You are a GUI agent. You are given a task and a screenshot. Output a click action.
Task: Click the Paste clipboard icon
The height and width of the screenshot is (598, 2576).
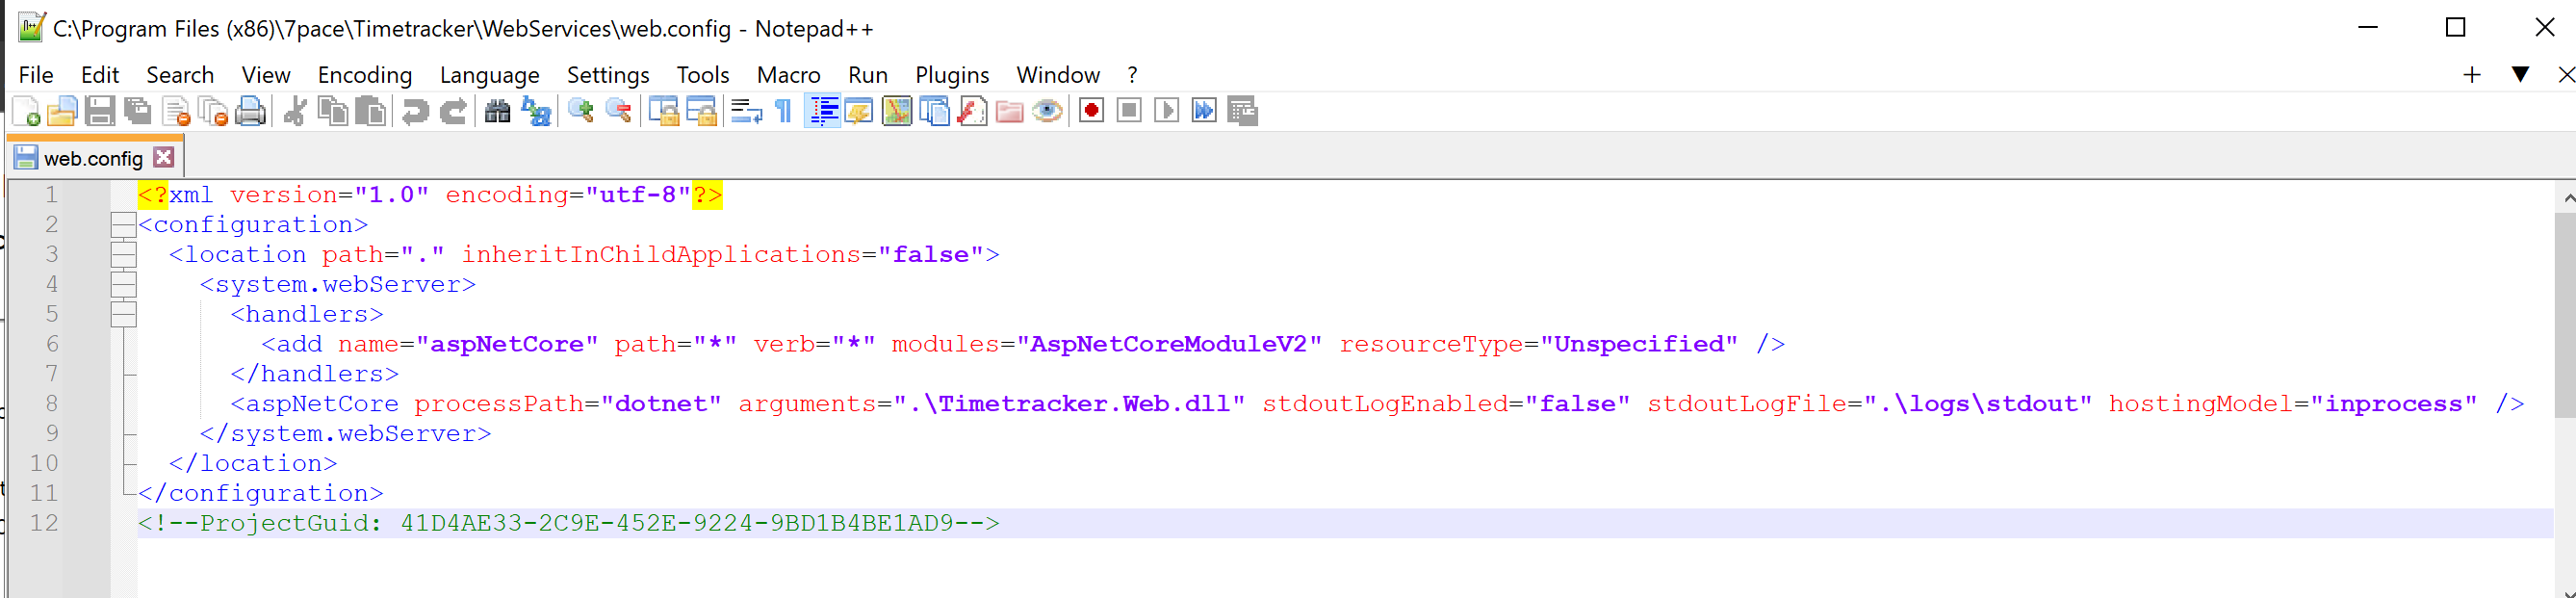tap(371, 111)
